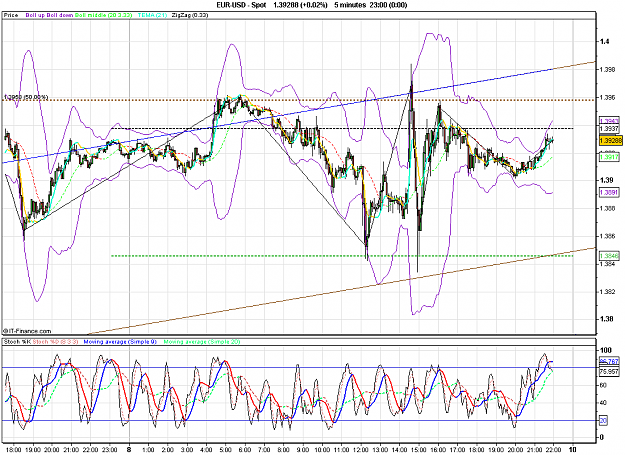Click the 60 level on stochastic axis

pos(603,385)
